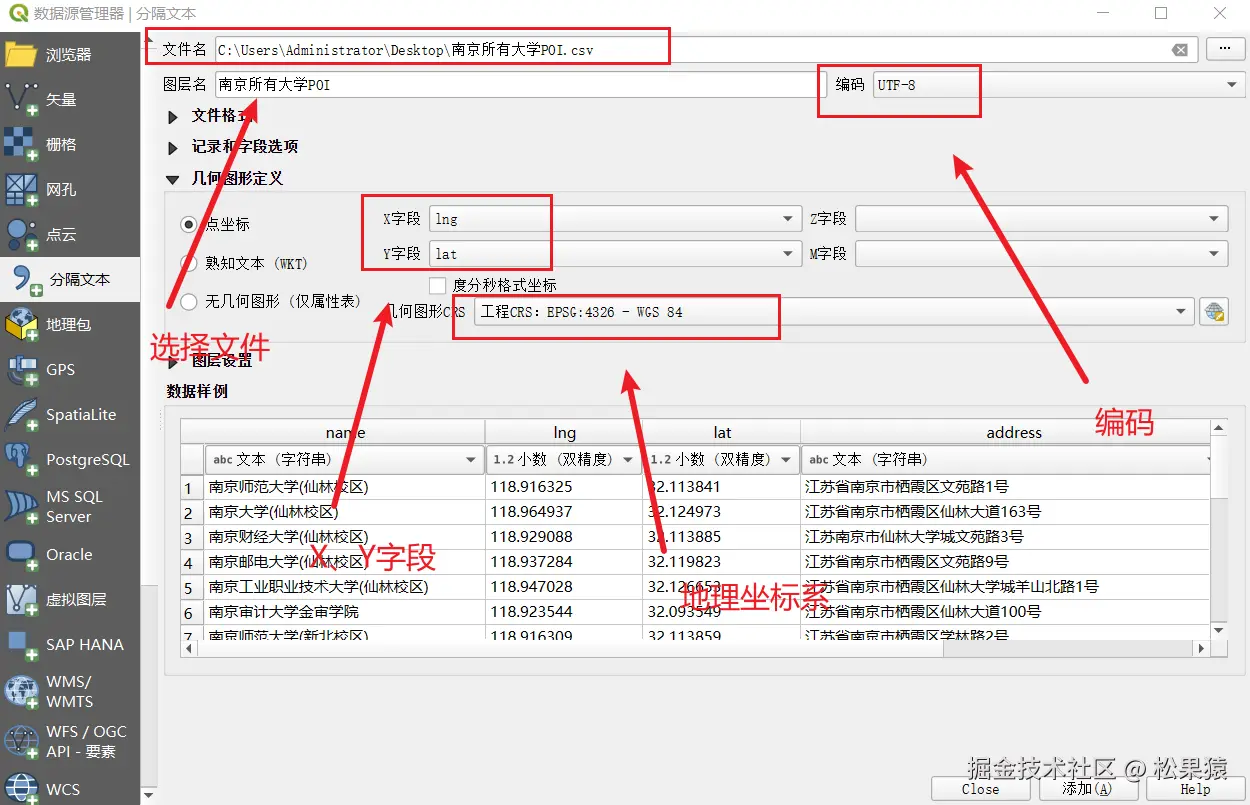Image resolution: width=1250 pixels, height=805 pixels.
Task: Click the sample table horizontal scrollbar right arrow
Action: pyautogui.click(x=1201, y=648)
